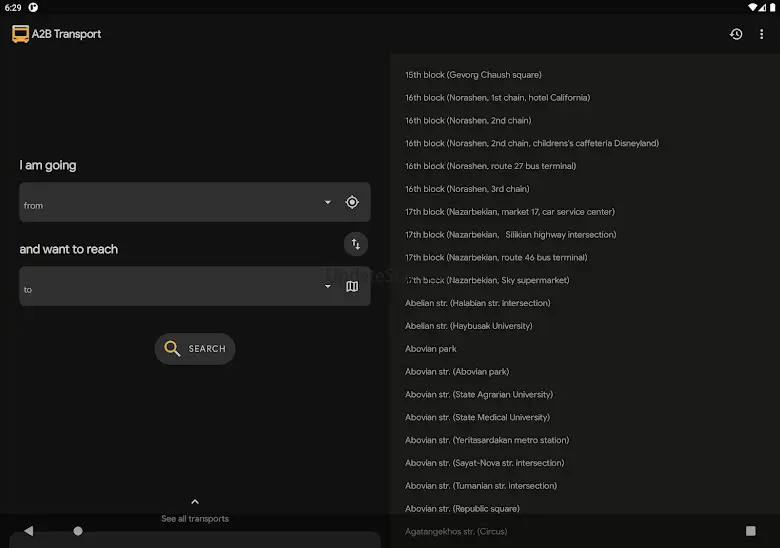Click the A2B Transport bus logo

[20, 34]
